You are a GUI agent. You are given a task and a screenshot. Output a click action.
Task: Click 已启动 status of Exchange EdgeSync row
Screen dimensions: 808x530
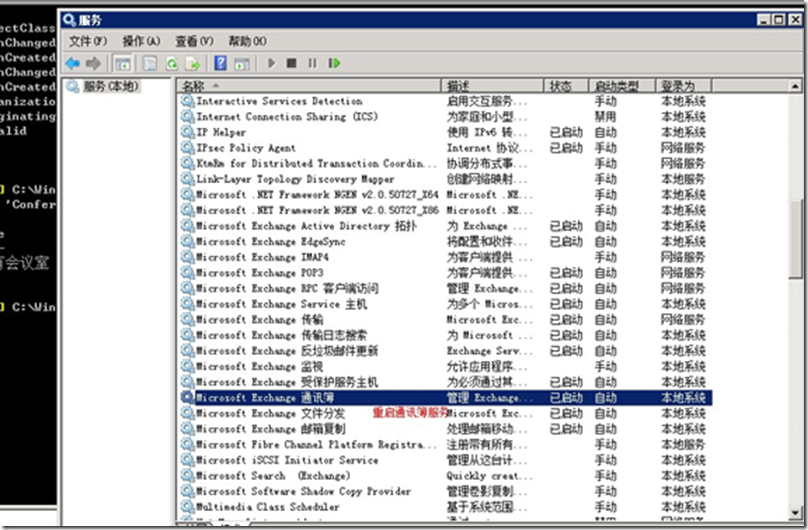click(x=566, y=242)
